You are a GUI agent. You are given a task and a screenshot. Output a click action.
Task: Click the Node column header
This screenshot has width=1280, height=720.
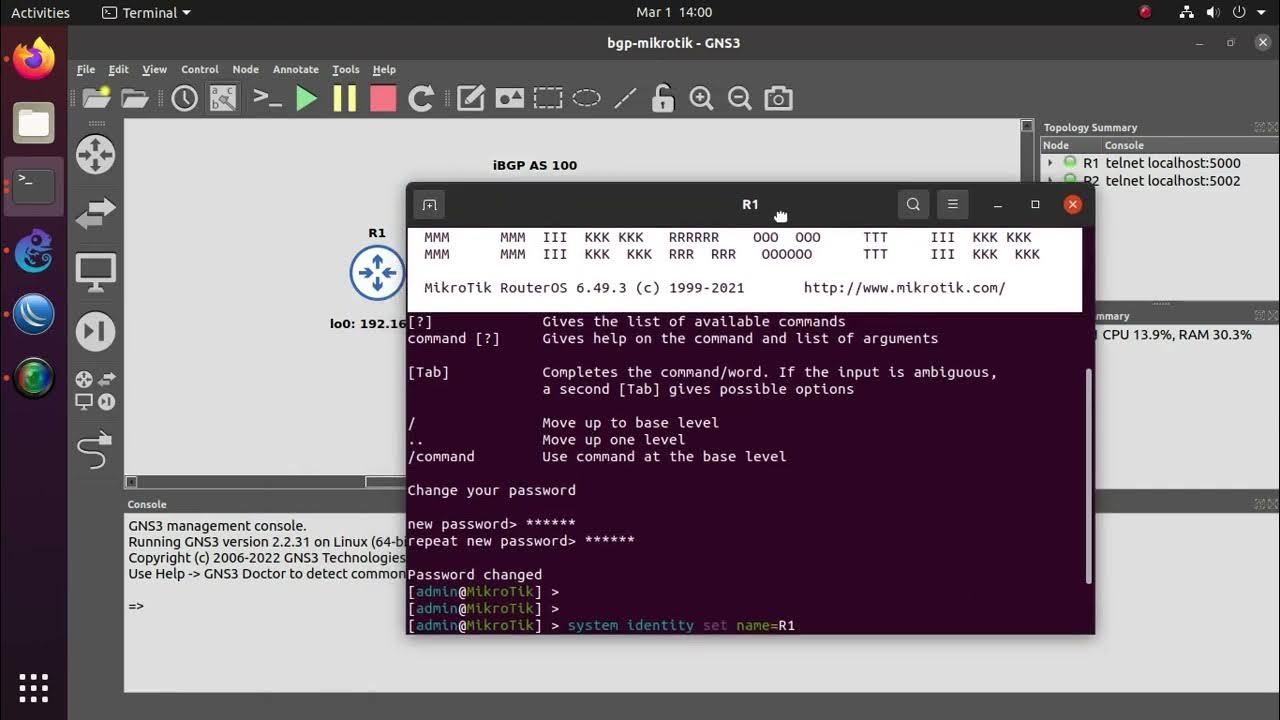point(1069,145)
